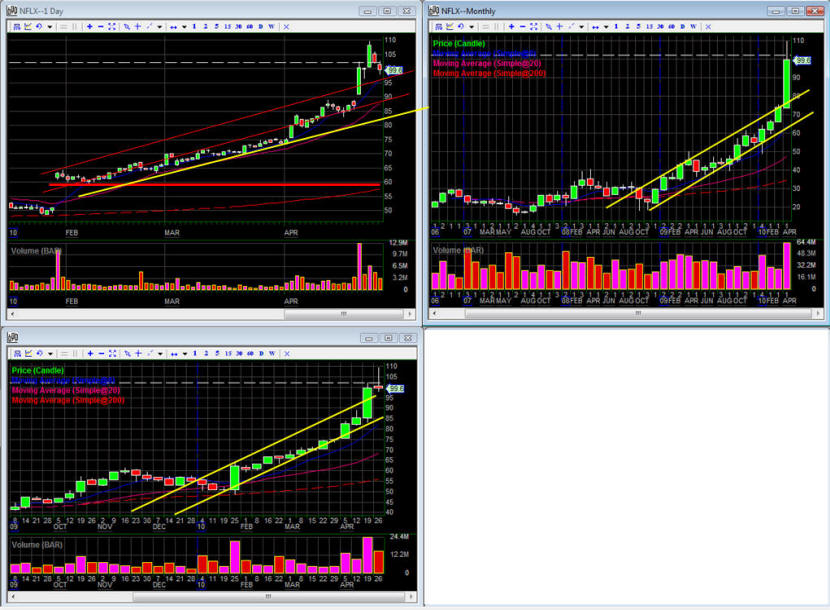Image resolution: width=830 pixels, height=610 pixels.
Task: Click zoom out minus icon in bottom-left chart toolbar
Action: (101, 353)
